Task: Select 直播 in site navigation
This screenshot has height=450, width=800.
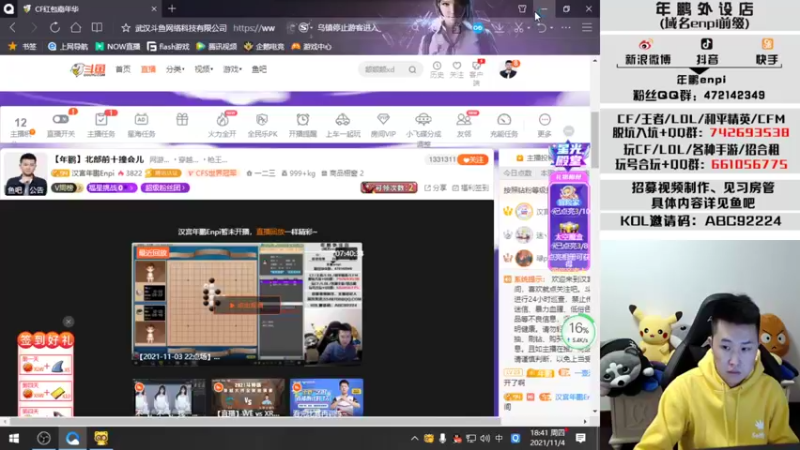Action: (148, 69)
